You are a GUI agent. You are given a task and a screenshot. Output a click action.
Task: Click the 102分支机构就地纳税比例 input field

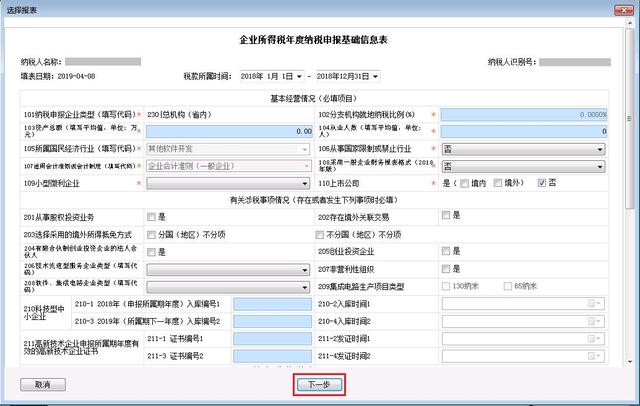pos(524,115)
